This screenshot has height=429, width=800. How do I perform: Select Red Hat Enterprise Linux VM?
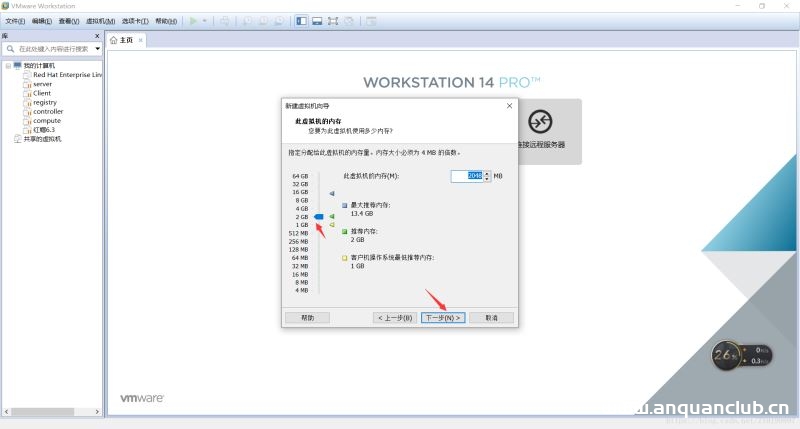click(67, 75)
